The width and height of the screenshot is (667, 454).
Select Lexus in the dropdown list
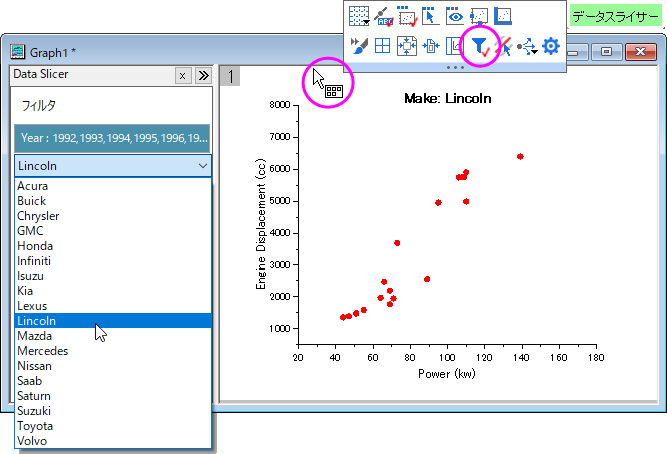click(113, 306)
